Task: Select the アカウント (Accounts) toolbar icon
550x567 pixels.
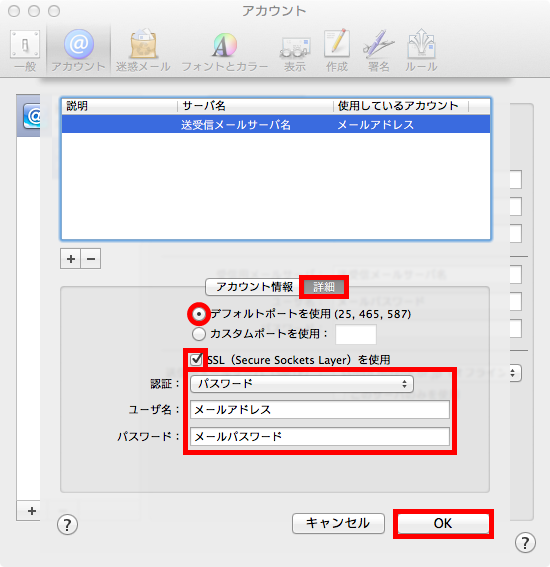Action: [x=78, y=51]
